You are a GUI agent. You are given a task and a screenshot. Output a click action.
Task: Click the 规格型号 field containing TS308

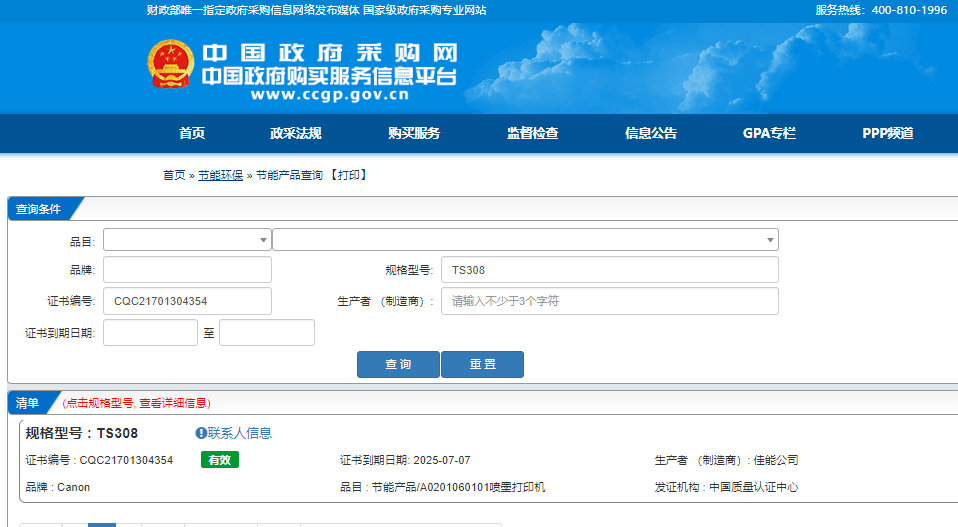click(609, 270)
